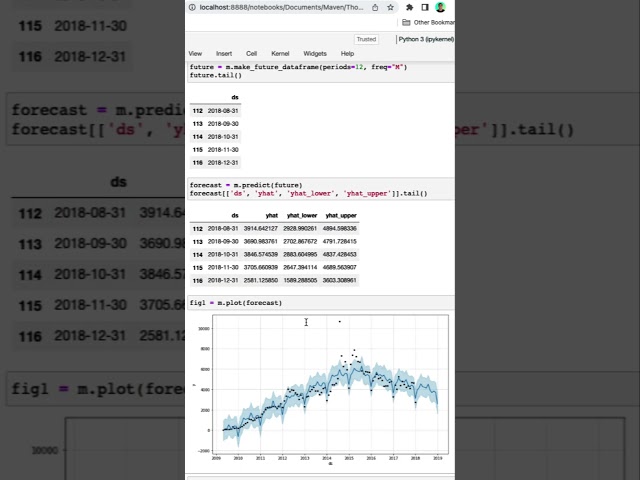The width and height of the screenshot is (640, 480).
Task: Click the 'yhat_upper' column header
Action: [341, 216]
